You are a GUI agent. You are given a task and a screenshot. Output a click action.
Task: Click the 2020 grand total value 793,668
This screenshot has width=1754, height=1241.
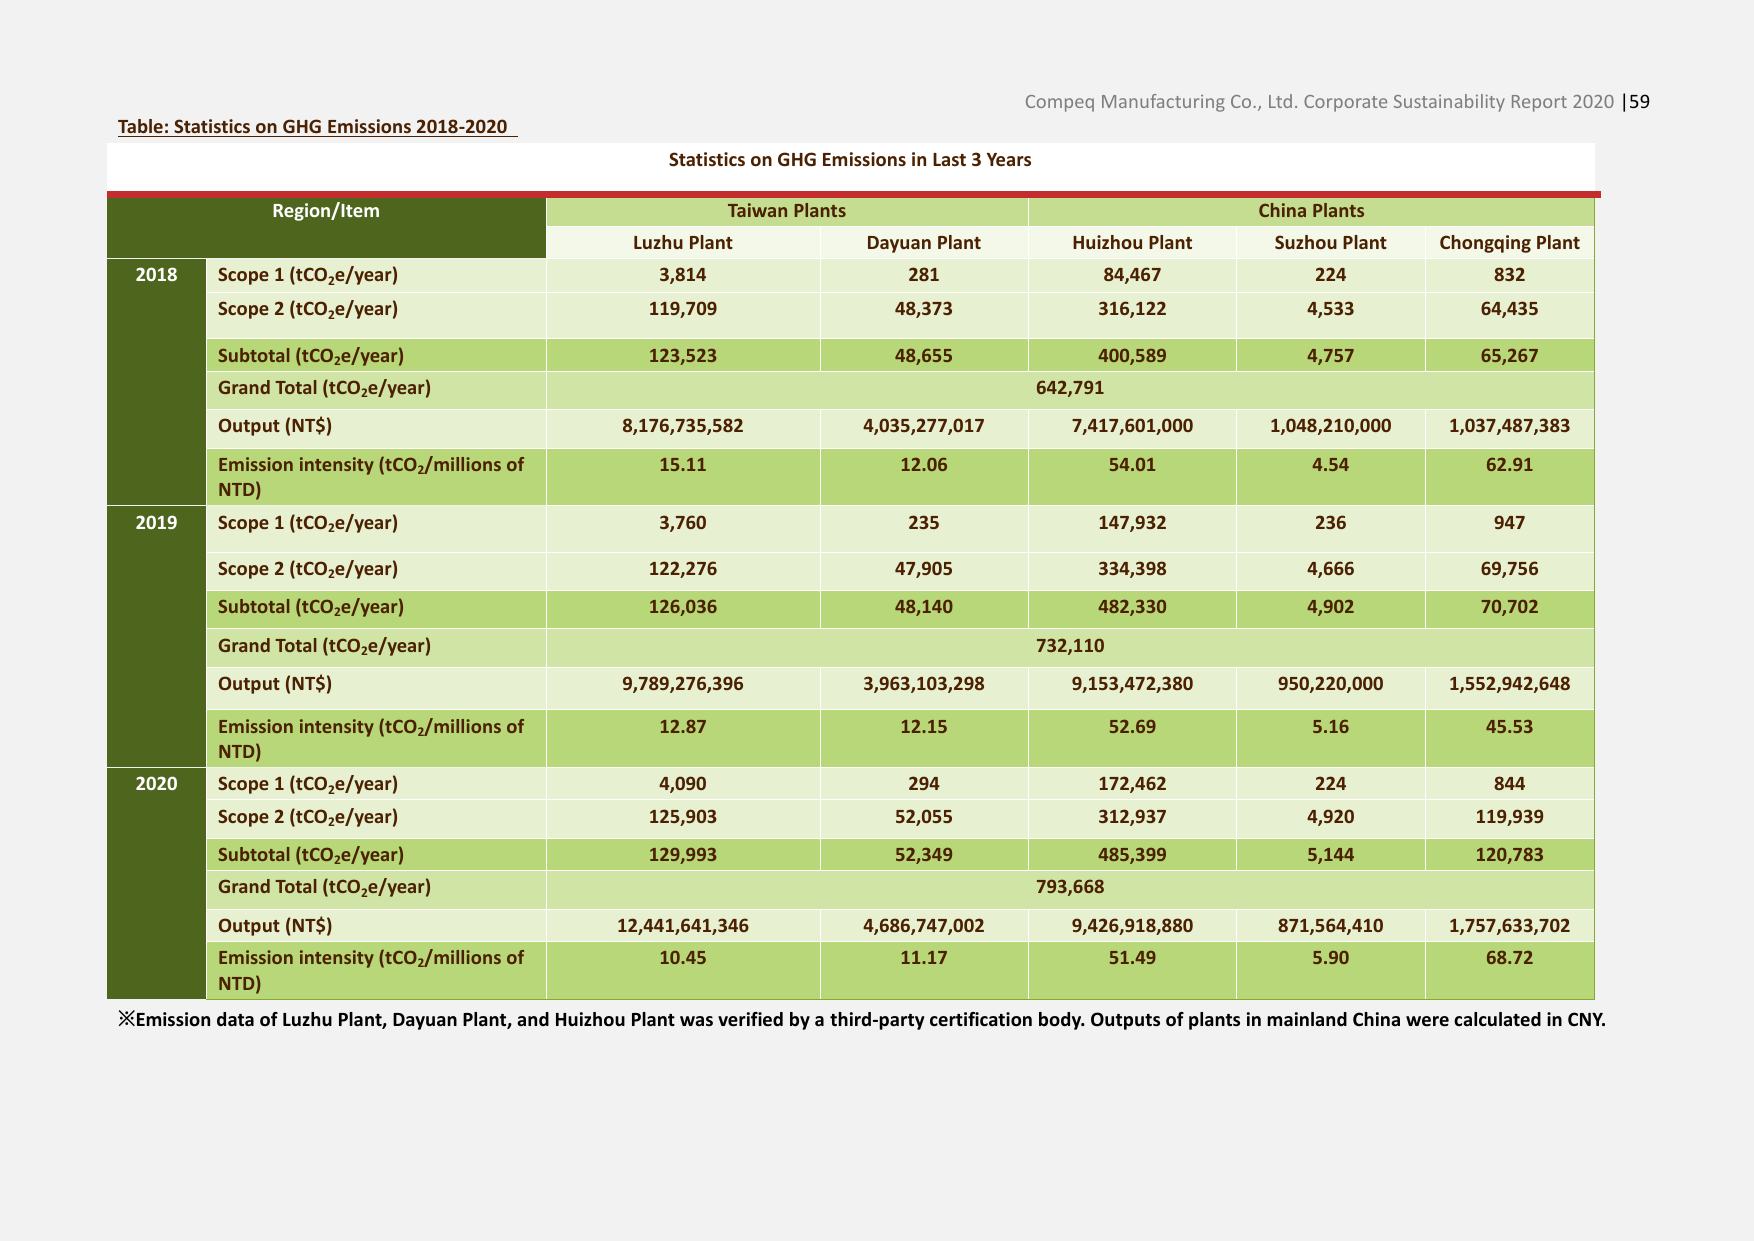pos(1070,887)
